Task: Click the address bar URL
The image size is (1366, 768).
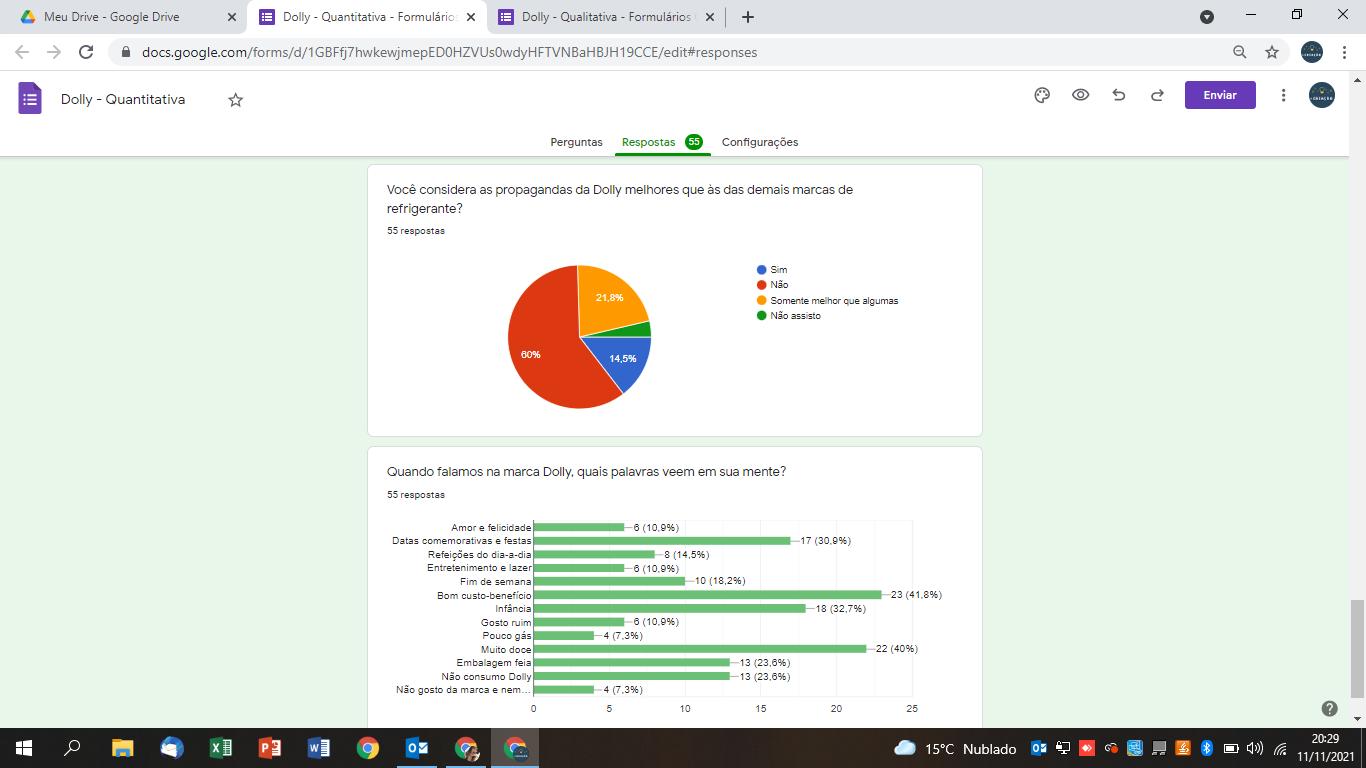Action: click(x=450, y=52)
